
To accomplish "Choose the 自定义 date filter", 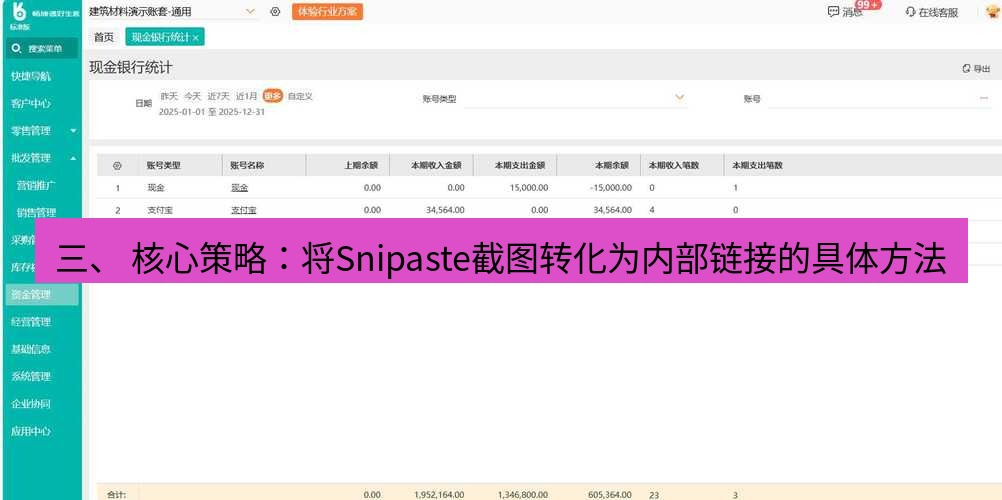I will 300,97.
